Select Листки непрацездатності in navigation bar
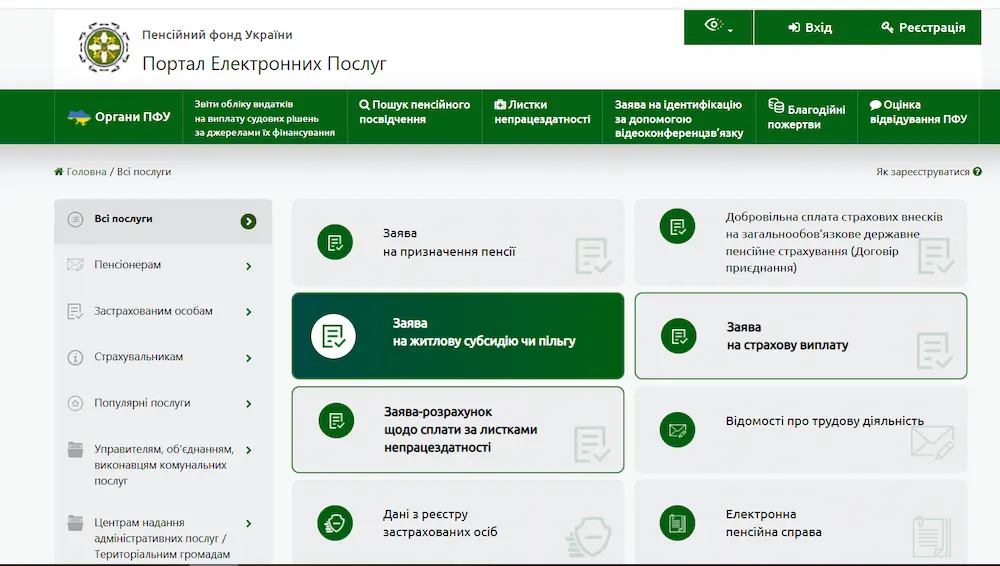 click(541, 112)
